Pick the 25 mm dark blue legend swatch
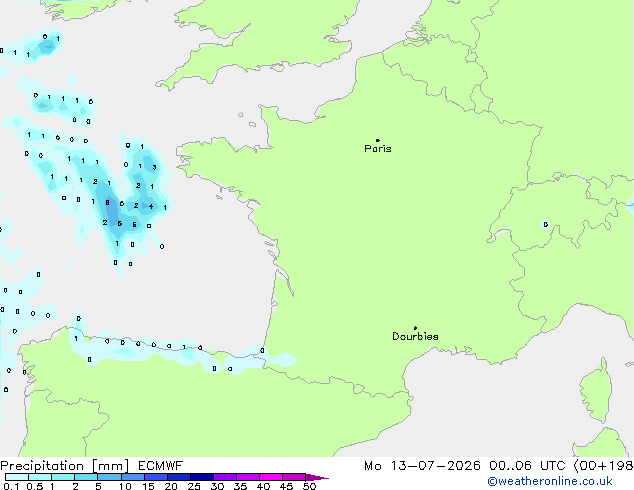The height and width of the screenshot is (490, 634). coord(201,477)
